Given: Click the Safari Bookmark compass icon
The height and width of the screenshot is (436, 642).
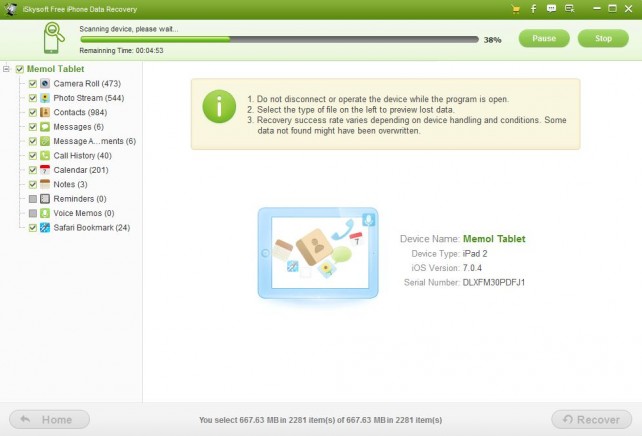Looking at the screenshot, I should point(45,228).
